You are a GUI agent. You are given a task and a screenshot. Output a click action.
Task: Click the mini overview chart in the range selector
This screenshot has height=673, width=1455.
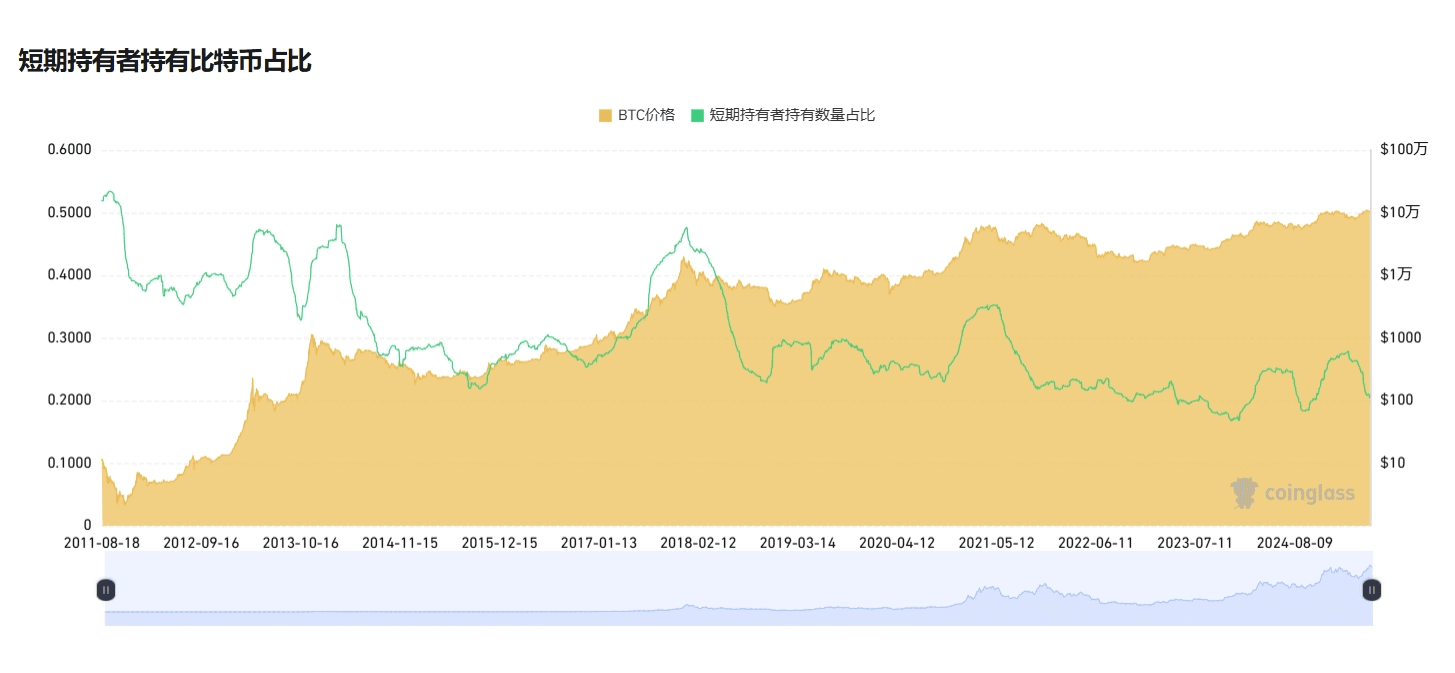pos(739,589)
